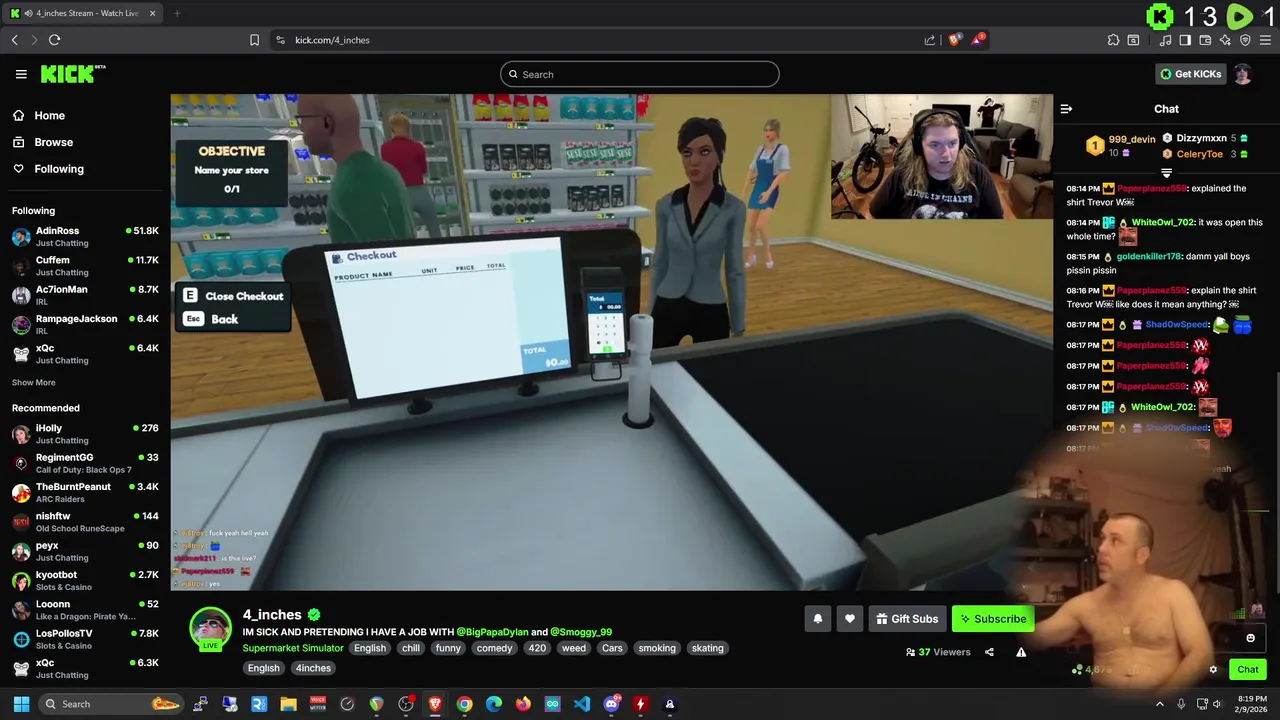Click the green Chat send button

(1248, 670)
